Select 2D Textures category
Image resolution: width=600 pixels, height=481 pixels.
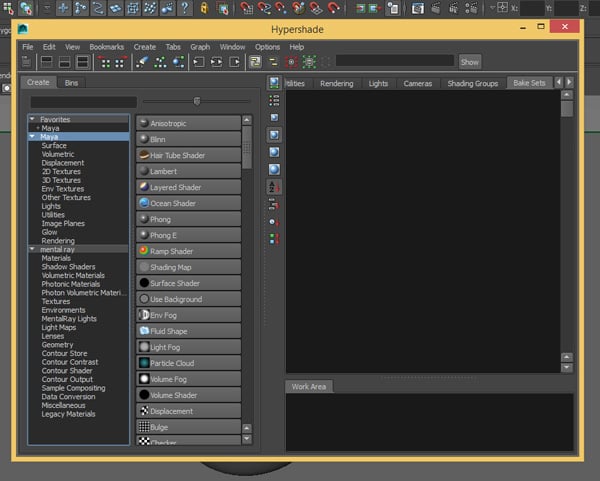[x=61, y=171]
